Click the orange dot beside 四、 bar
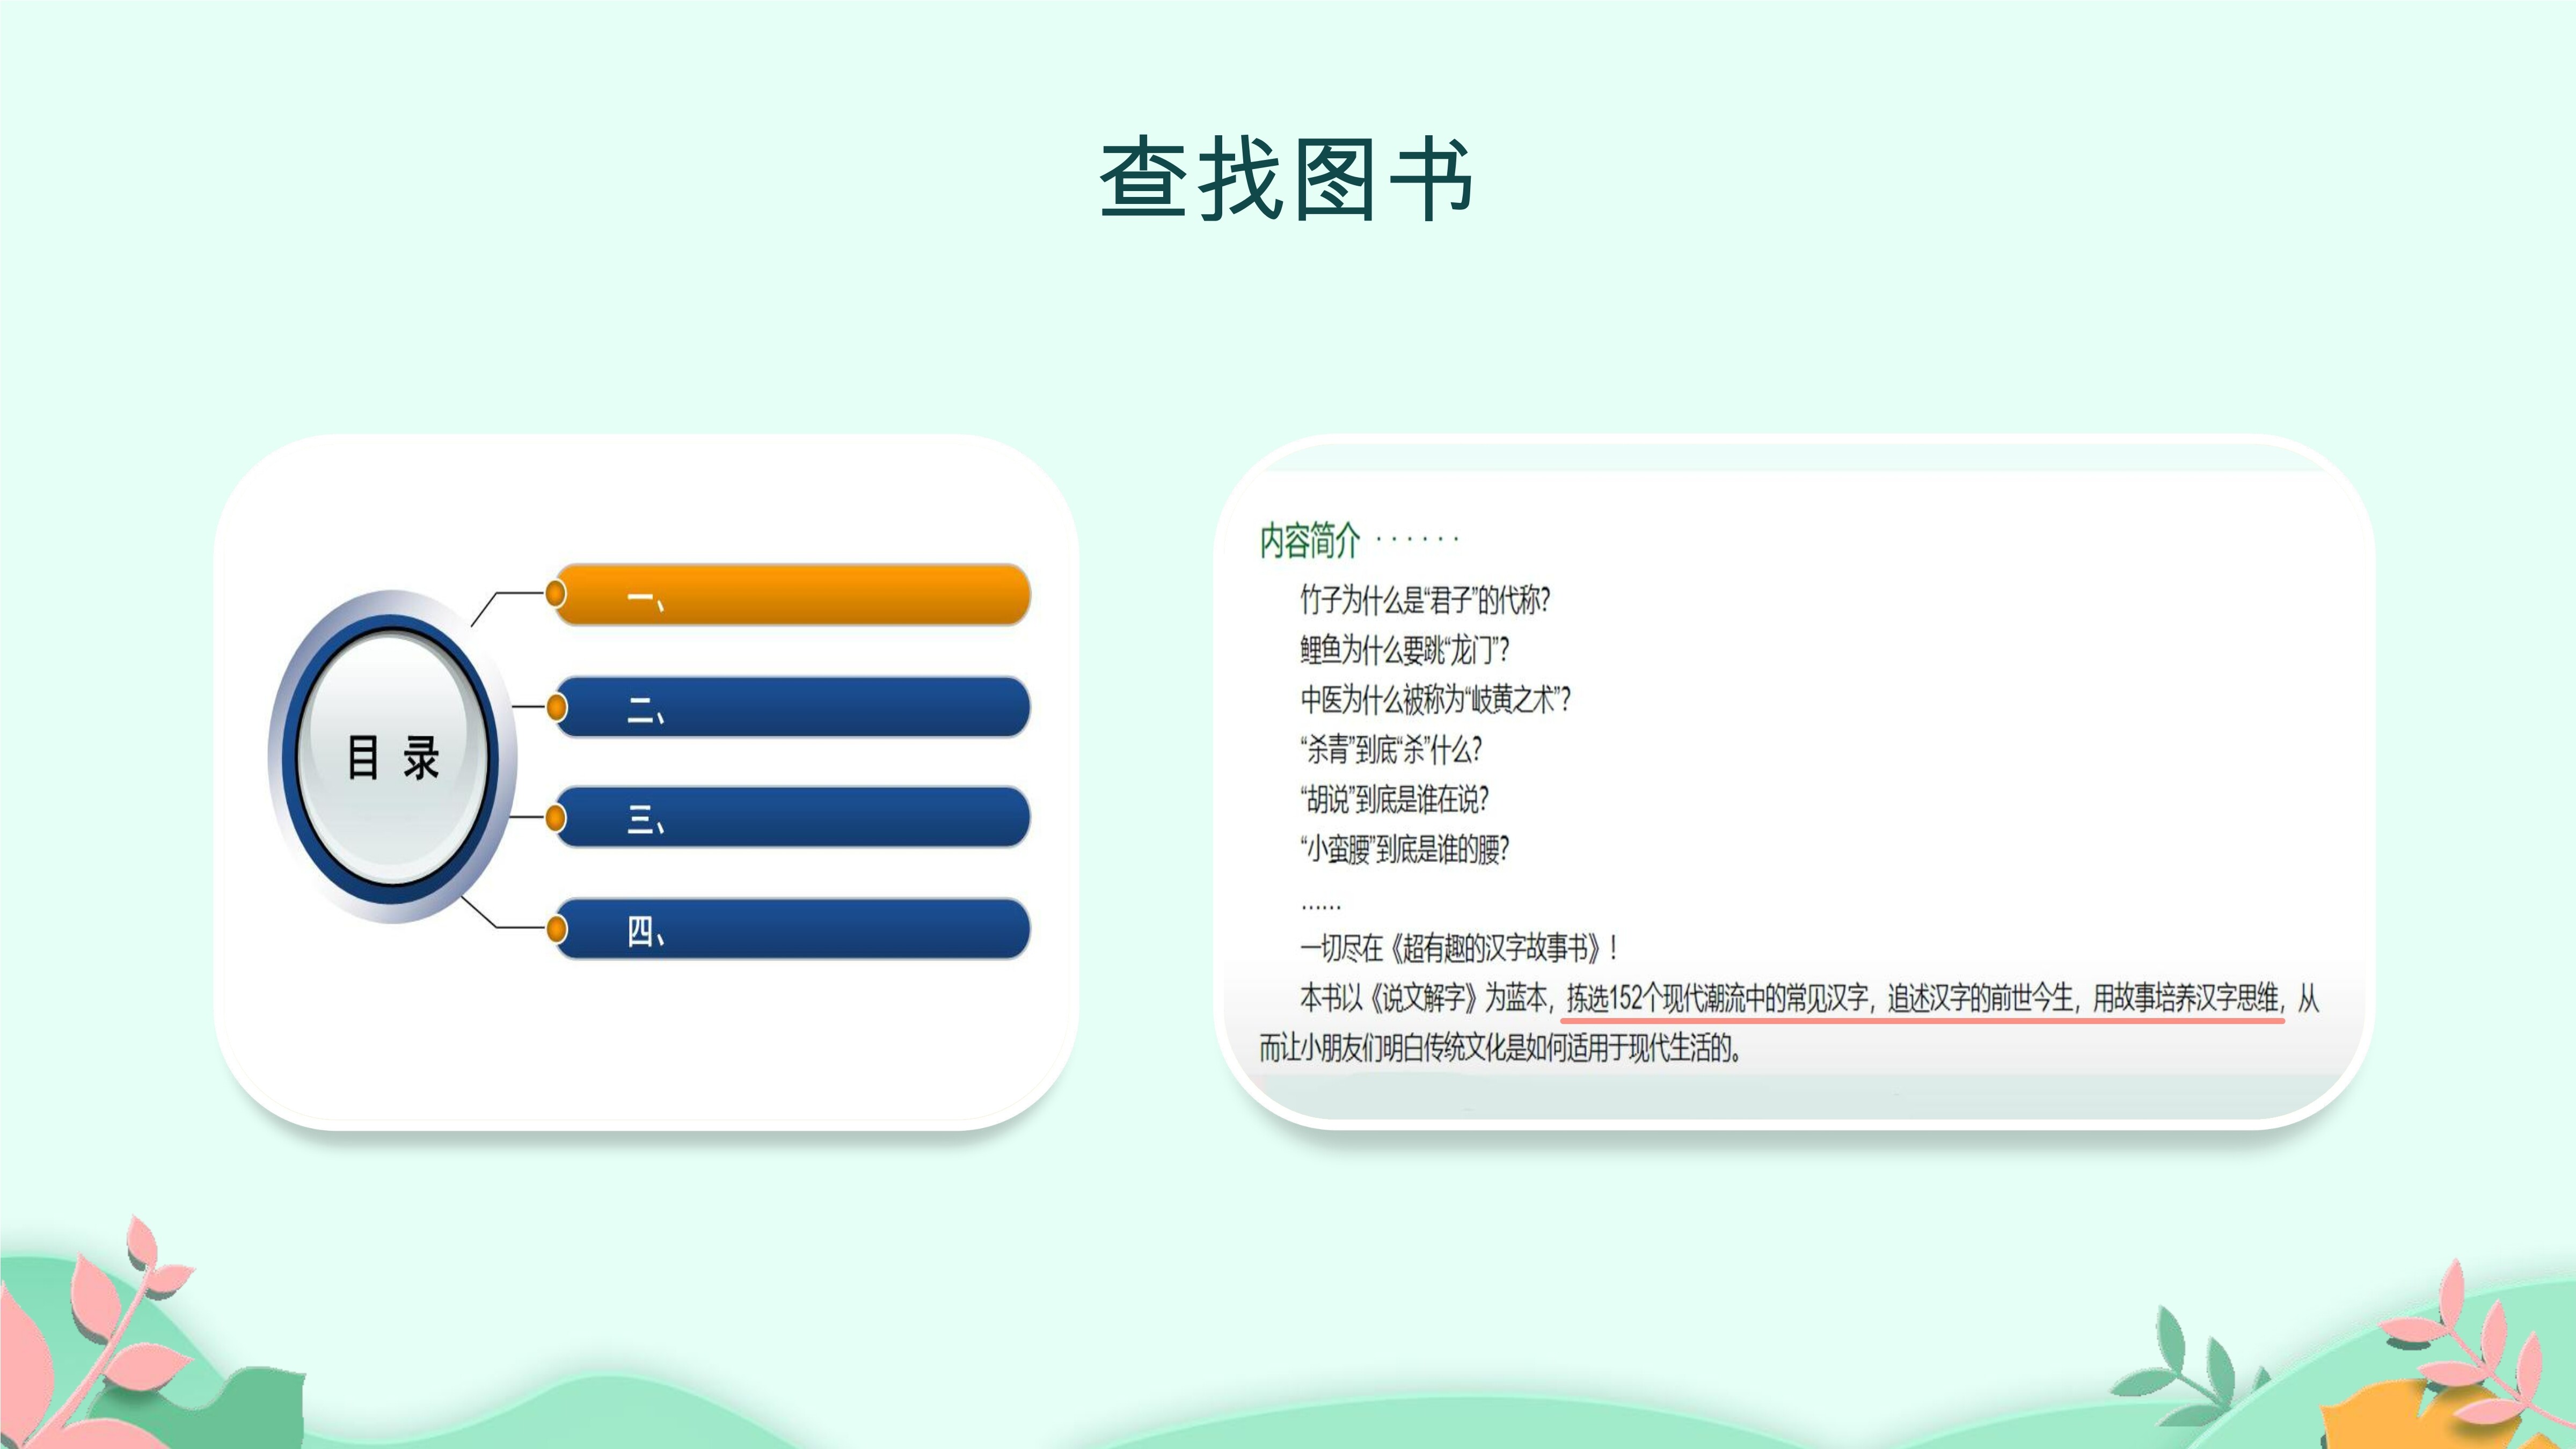The height and width of the screenshot is (1449, 2576). (556, 929)
